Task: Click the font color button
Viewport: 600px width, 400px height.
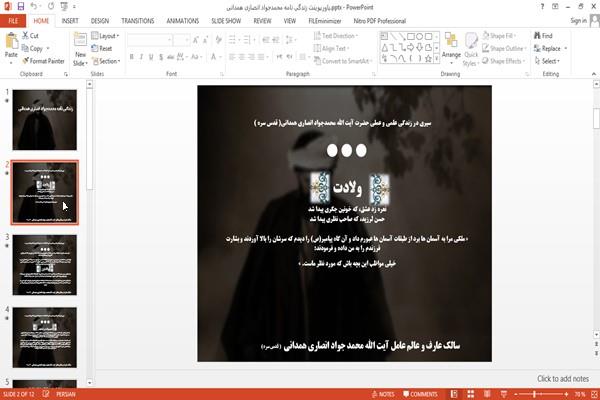Action: (215, 57)
